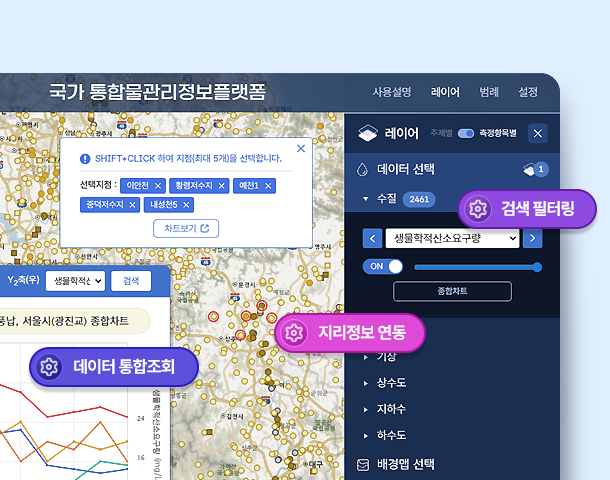
Task: Remove 이안천 from selected points
Action: coord(158,186)
